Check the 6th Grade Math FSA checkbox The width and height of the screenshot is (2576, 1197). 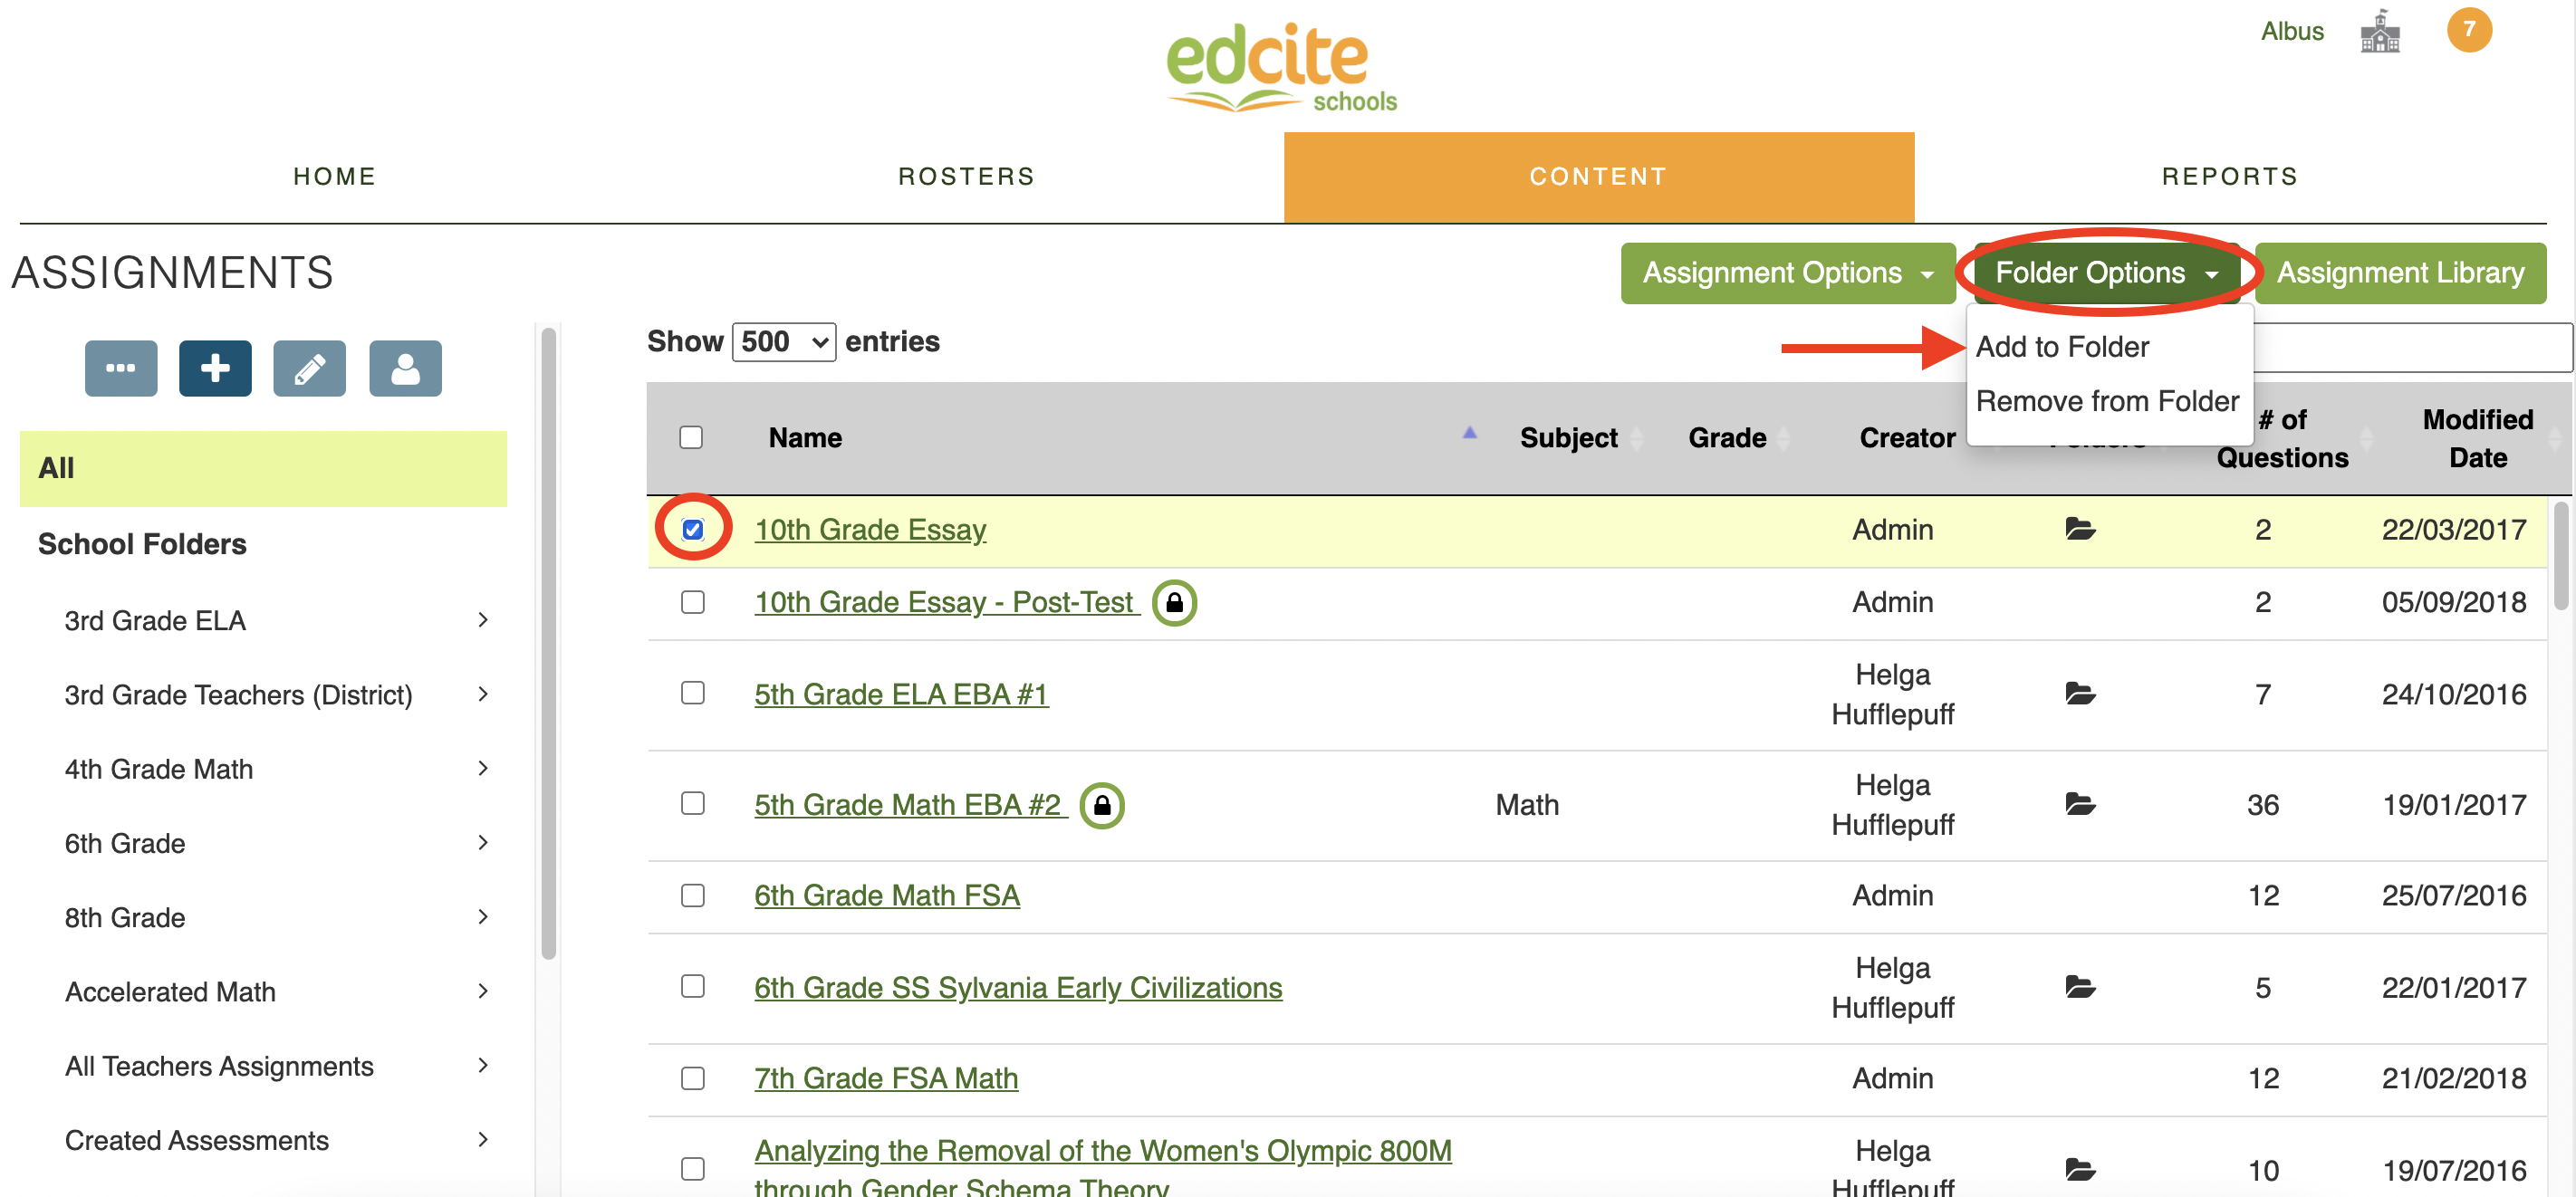692,895
